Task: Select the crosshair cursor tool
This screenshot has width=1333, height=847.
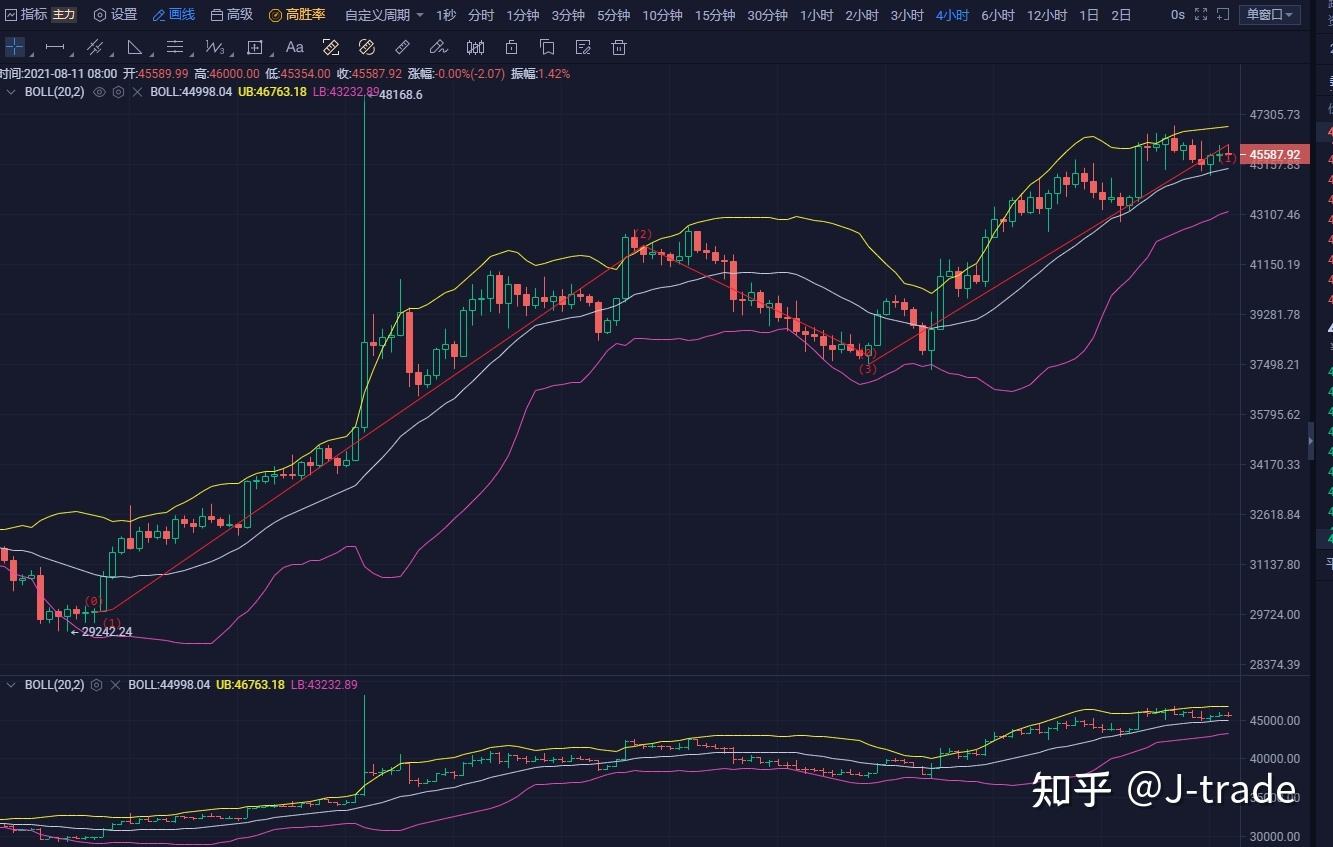Action: 14,47
